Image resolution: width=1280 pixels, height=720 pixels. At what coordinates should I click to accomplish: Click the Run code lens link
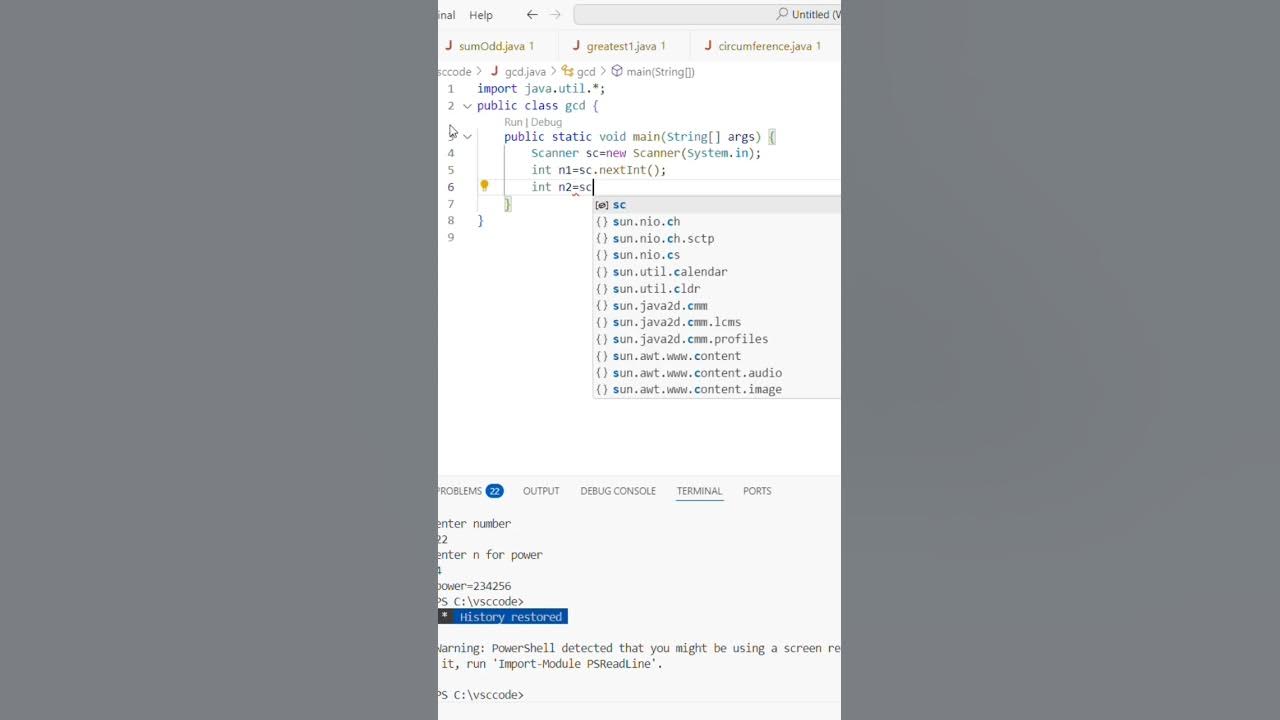click(513, 122)
